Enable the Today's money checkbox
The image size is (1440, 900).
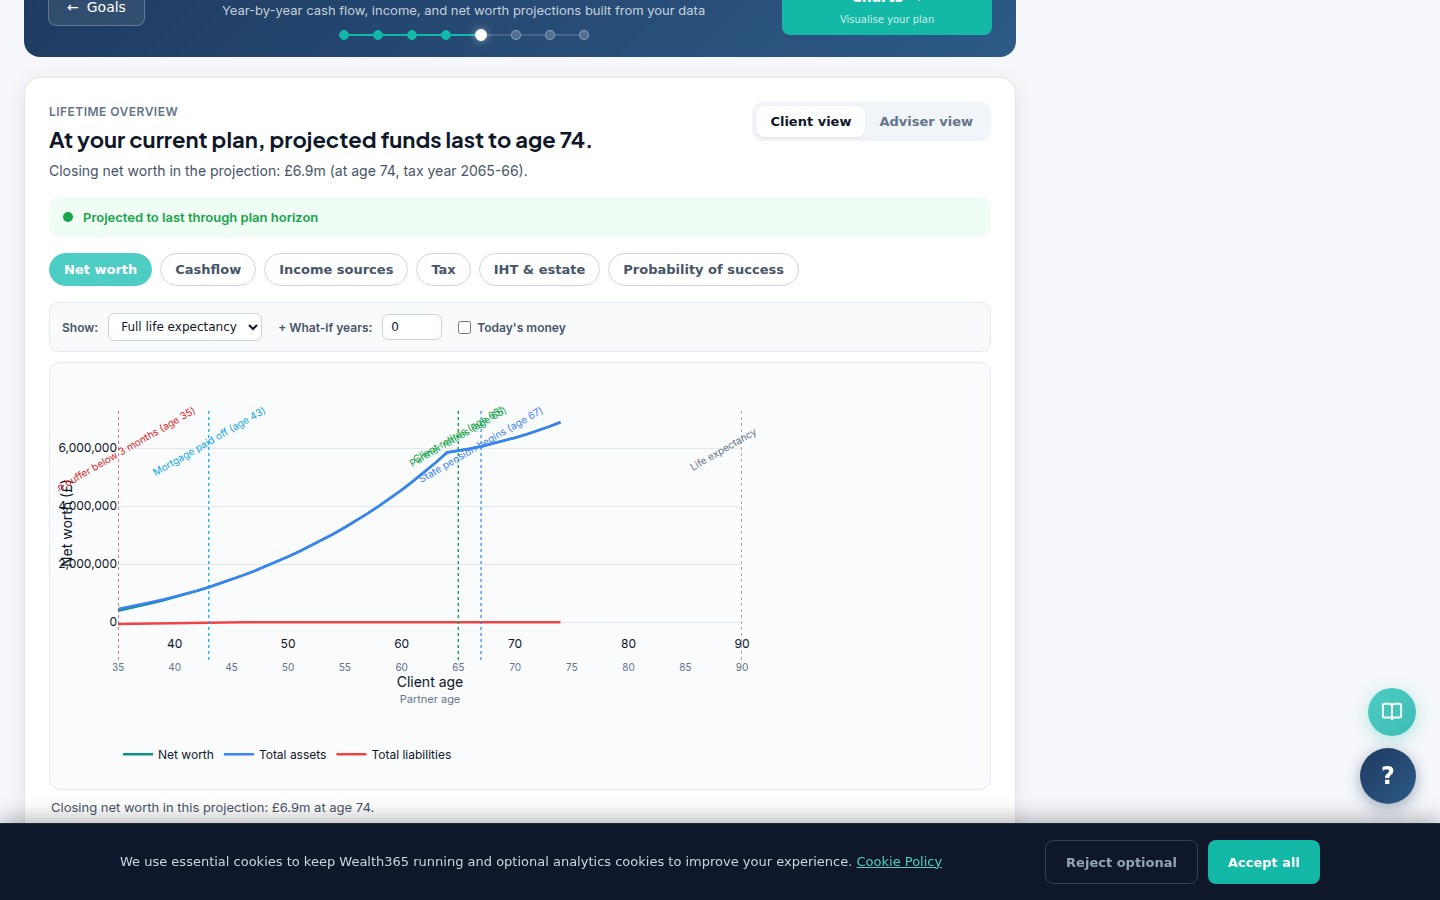click(464, 328)
